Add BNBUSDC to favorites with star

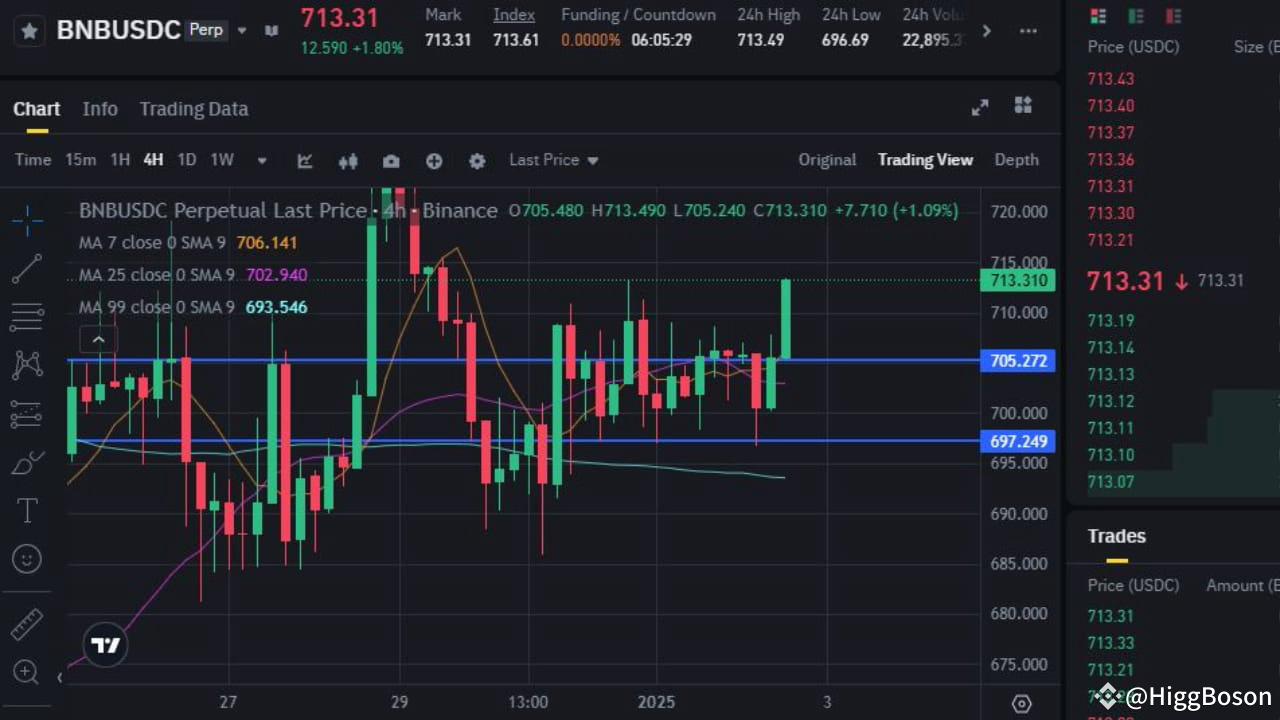point(30,30)
